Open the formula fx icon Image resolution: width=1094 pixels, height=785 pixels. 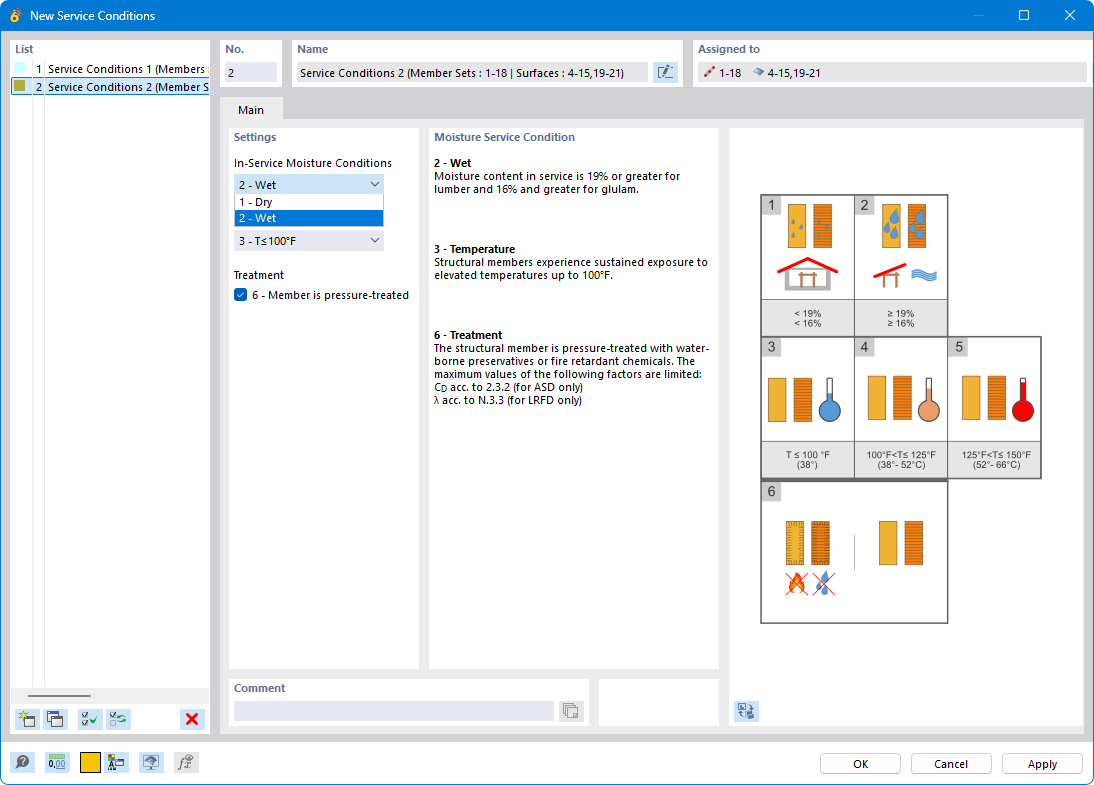tap(186, 762)
